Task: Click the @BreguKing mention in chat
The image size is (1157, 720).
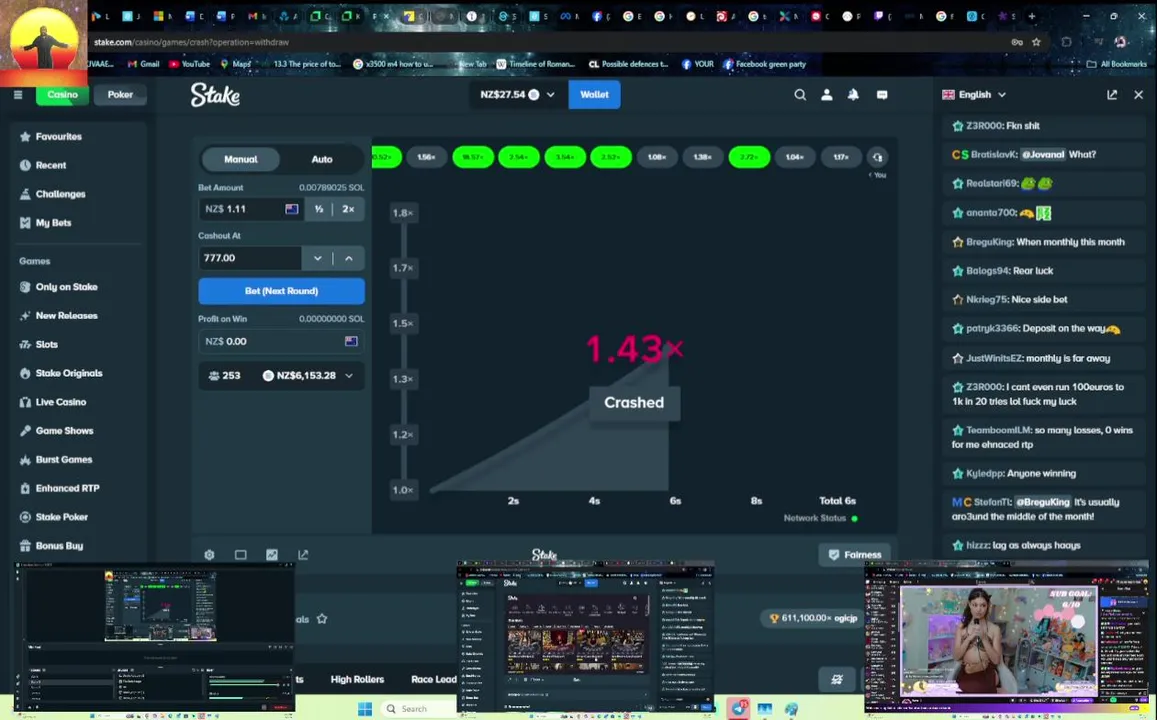Action: [x=1042, y=502]
